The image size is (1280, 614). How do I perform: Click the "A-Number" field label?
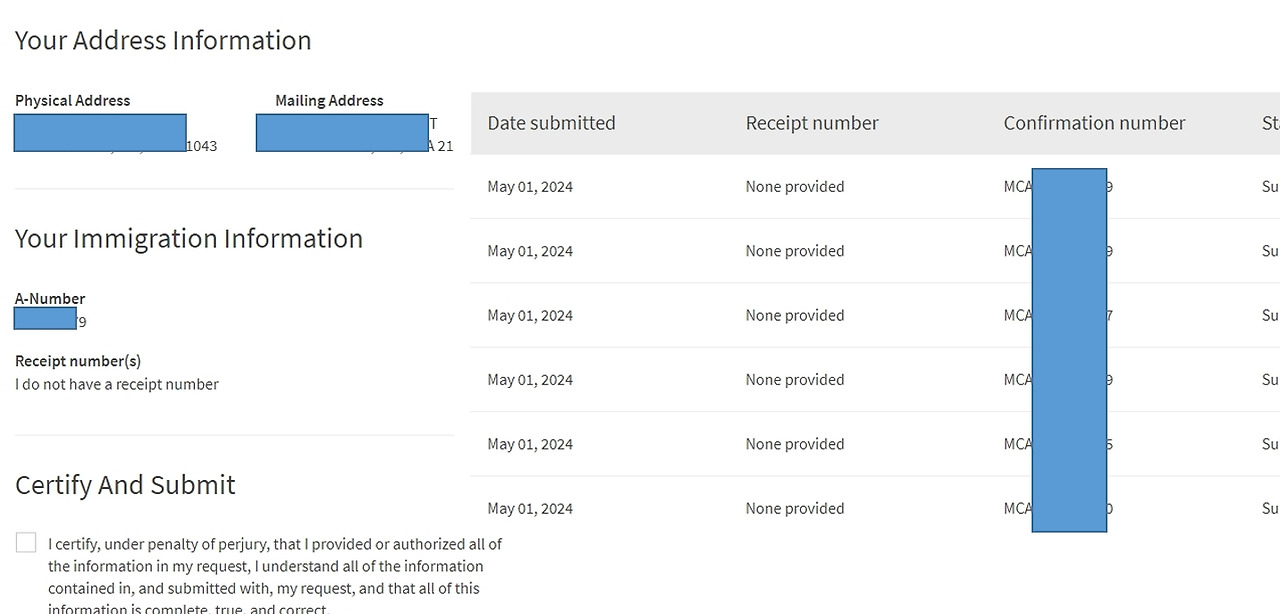pyautogui.click(x=50, y=298)
